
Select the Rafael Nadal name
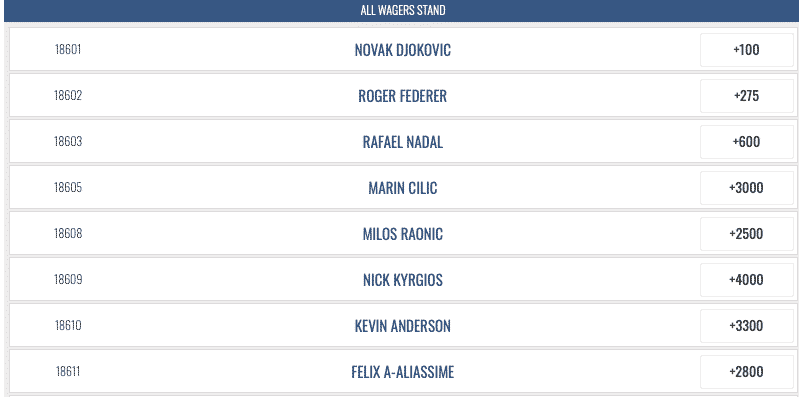[403, 142]
